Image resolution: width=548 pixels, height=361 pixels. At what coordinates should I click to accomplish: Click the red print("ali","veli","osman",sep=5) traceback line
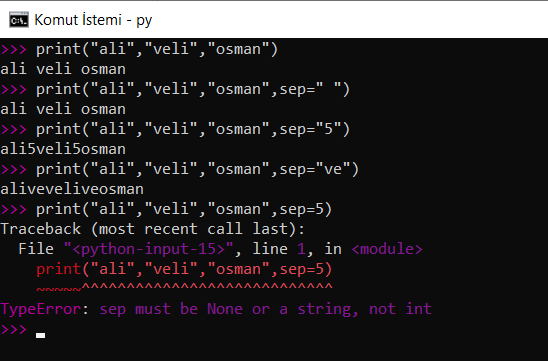pos(184,269)
